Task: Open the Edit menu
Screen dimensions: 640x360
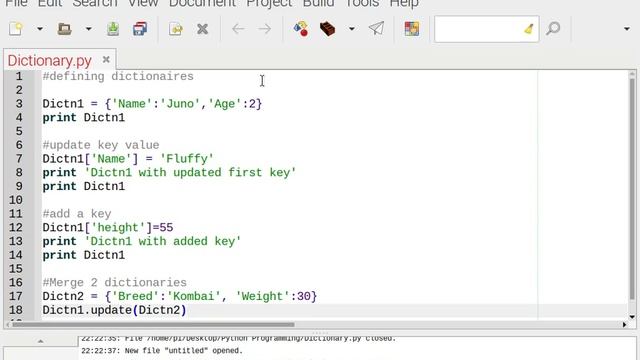Action: 50,3
